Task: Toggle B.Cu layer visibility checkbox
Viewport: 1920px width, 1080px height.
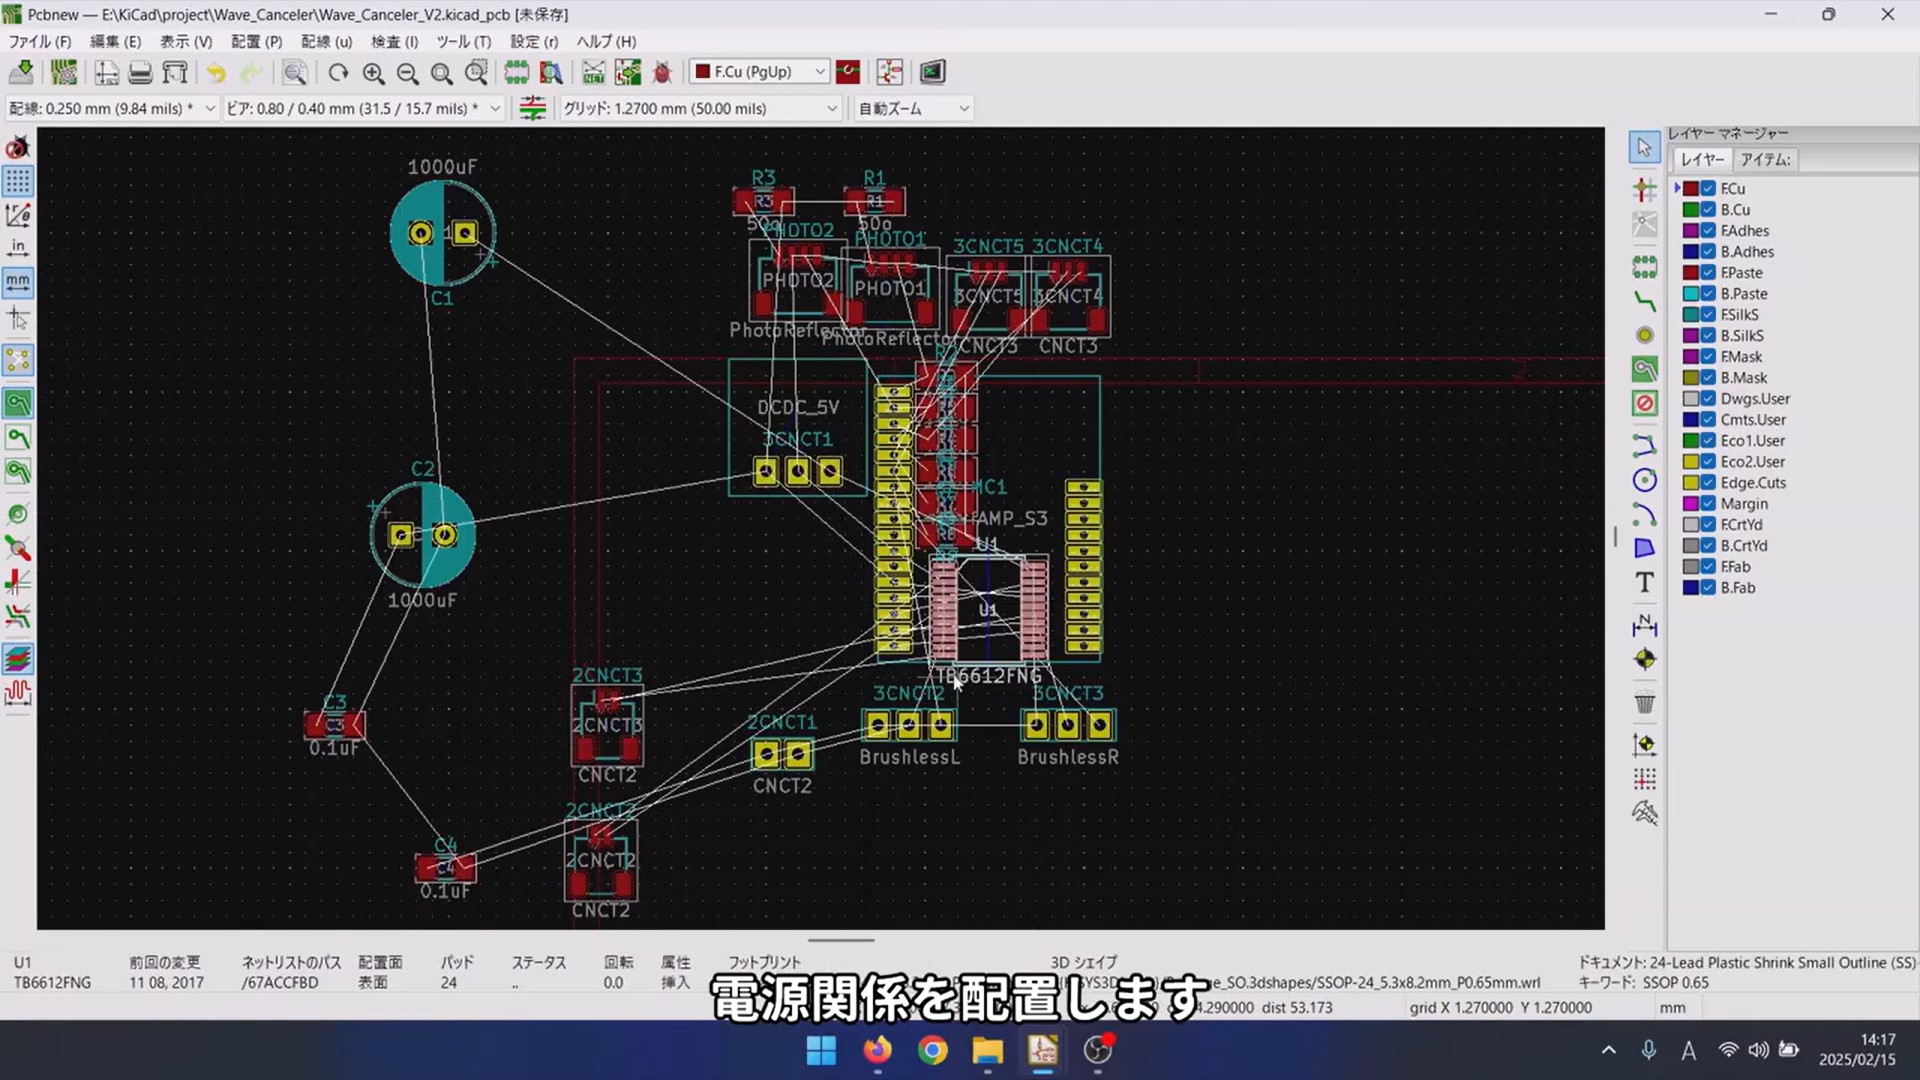Action: [x=1708, y=210]
